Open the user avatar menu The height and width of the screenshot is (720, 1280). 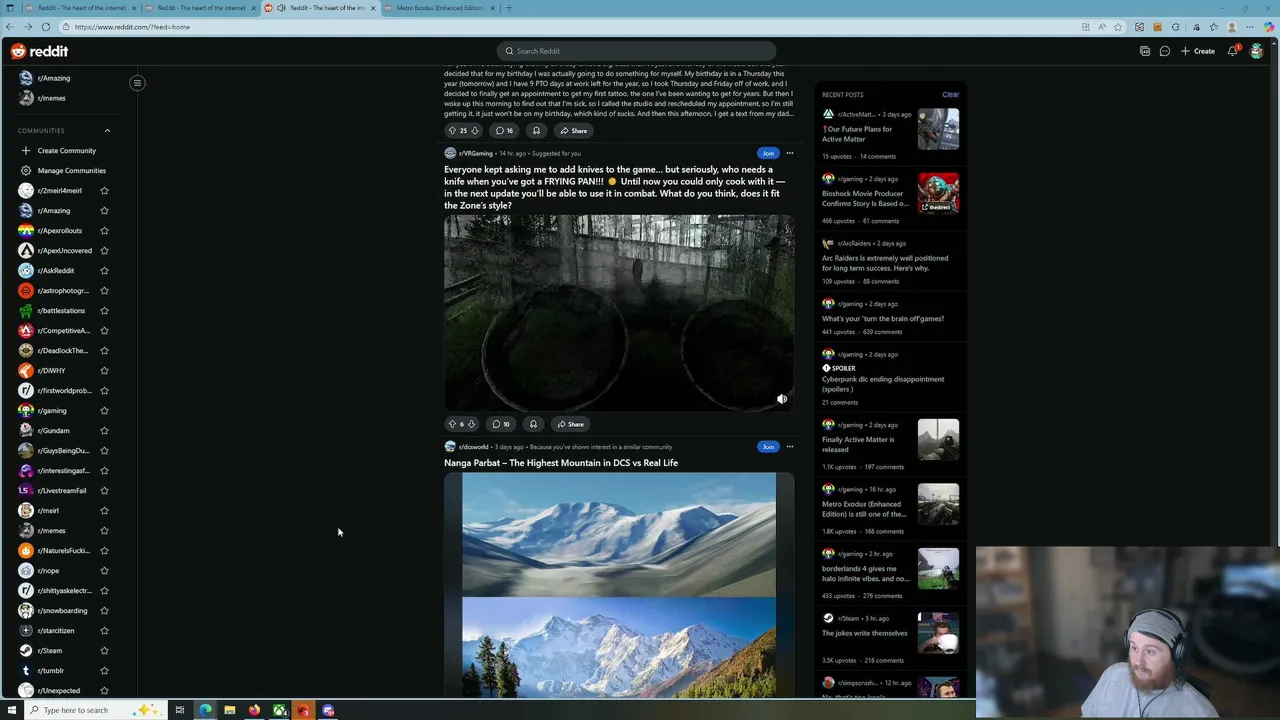pos(1257,51)
